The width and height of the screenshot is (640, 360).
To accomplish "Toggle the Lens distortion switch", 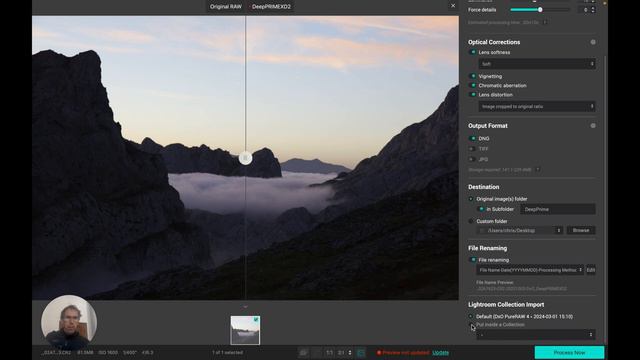I will [x=473, y=95].
